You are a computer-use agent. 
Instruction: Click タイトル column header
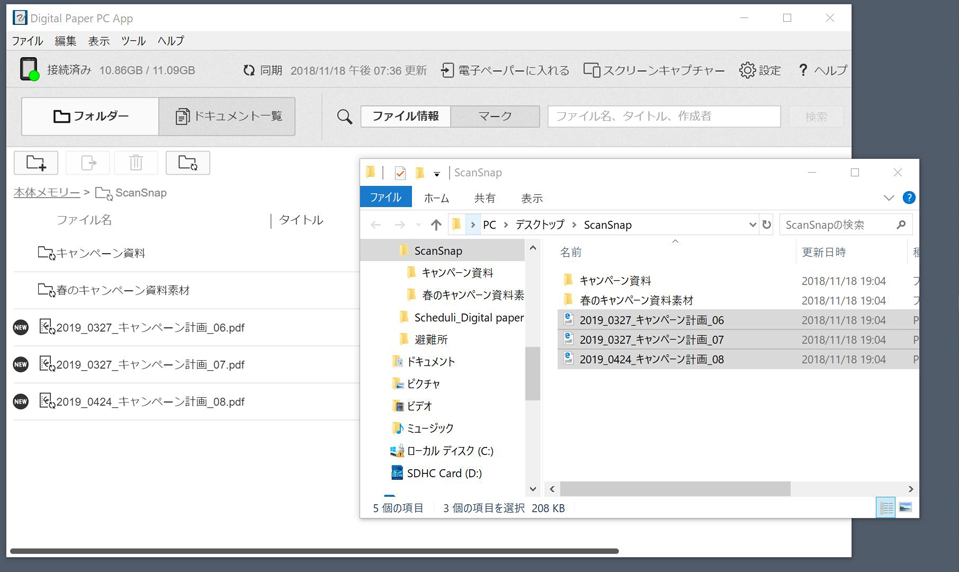301,220
